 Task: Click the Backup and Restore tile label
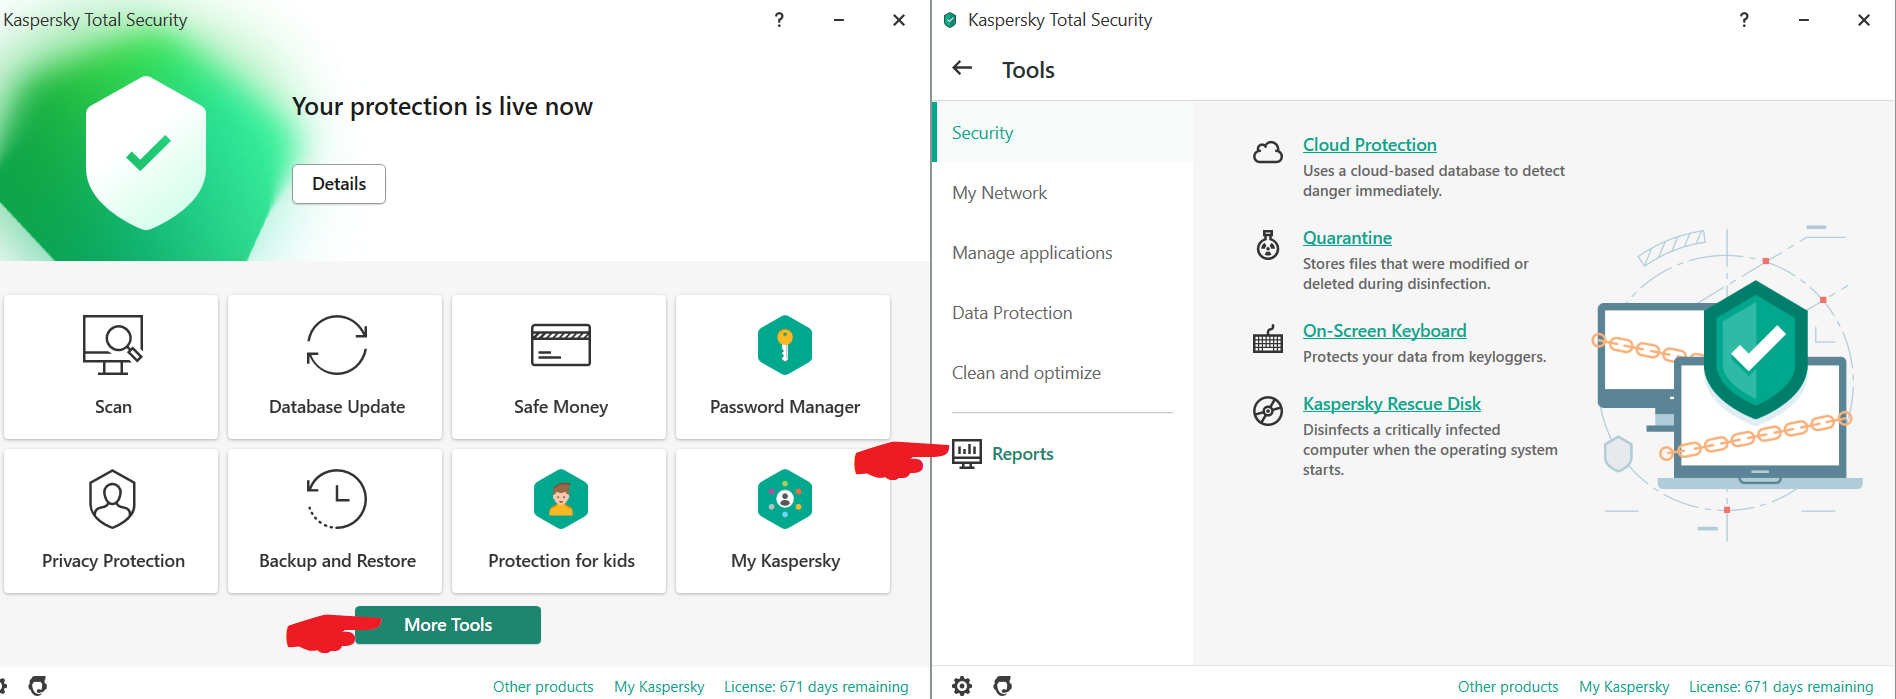point(337,561)
